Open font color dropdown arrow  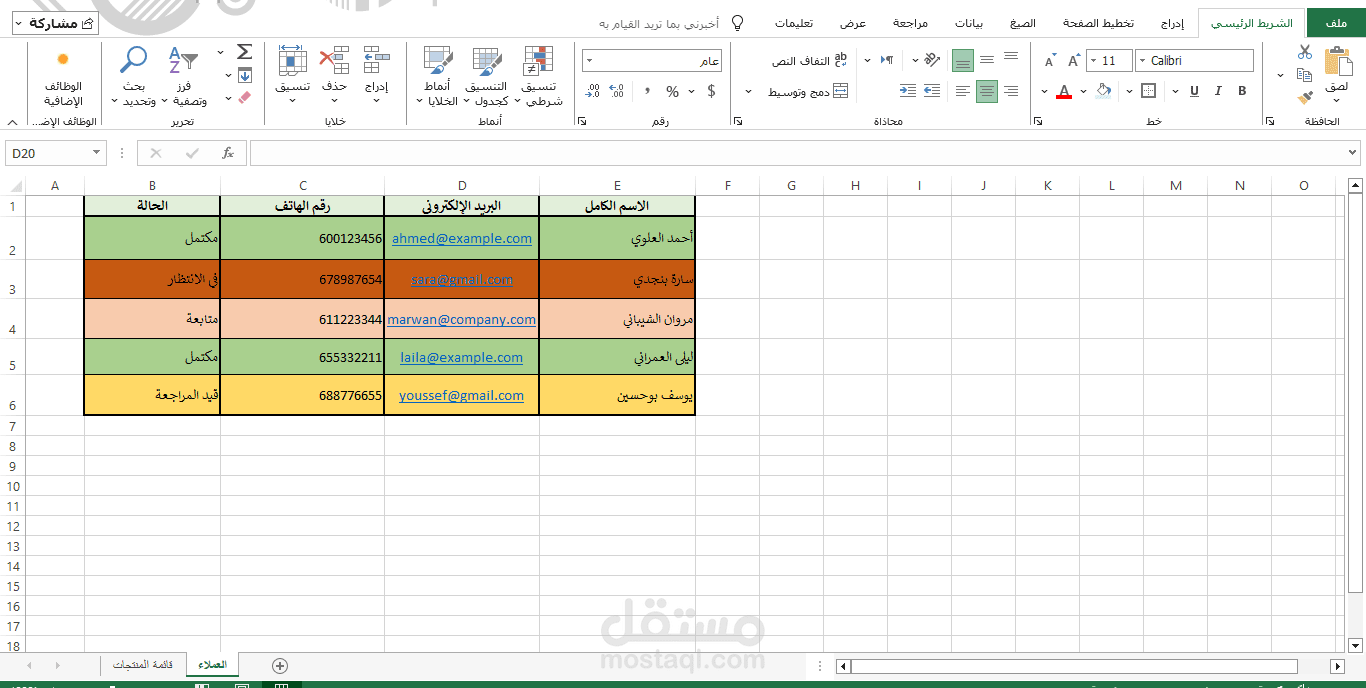(1045, 91)
